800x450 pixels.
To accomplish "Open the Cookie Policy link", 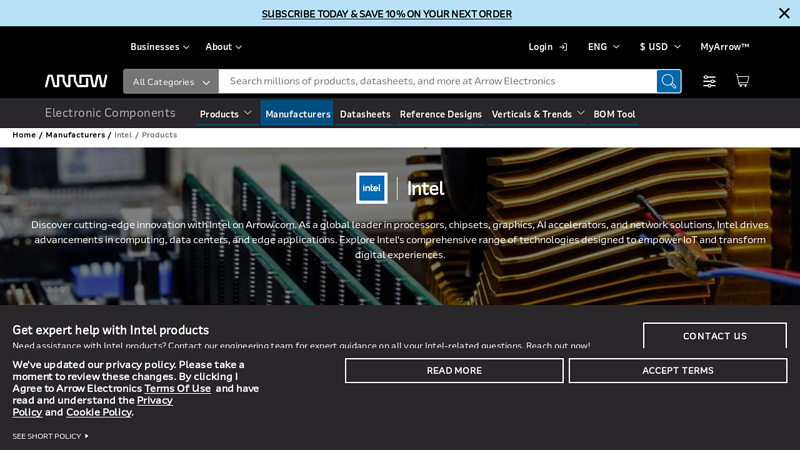I will pyautogui.click(x=99, y=412).
